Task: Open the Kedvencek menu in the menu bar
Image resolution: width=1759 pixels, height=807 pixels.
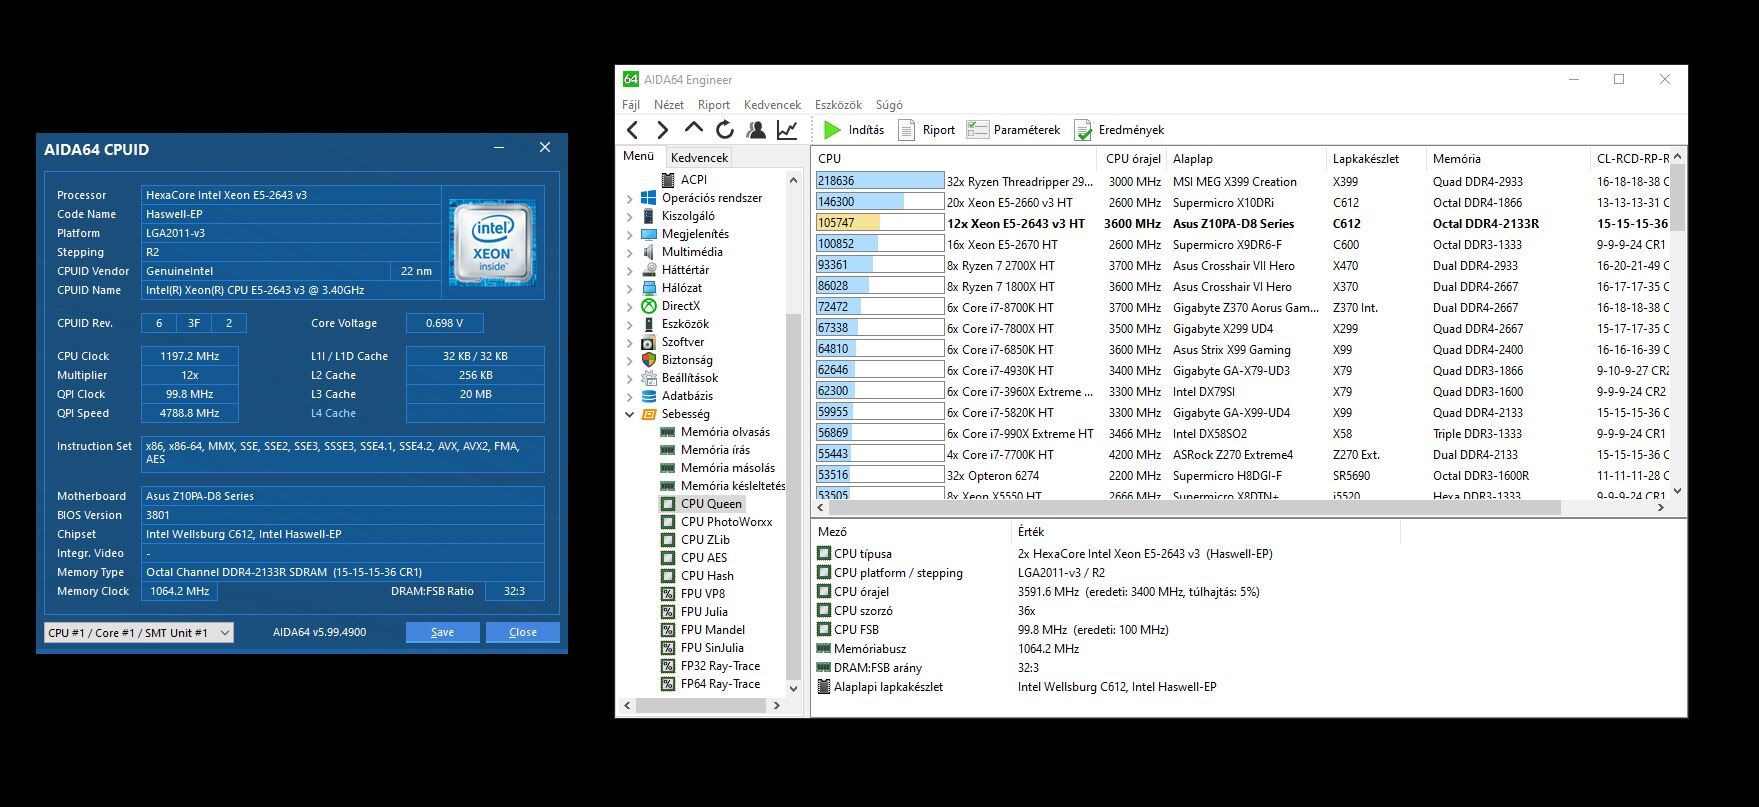Action: [x=772, y=105]
